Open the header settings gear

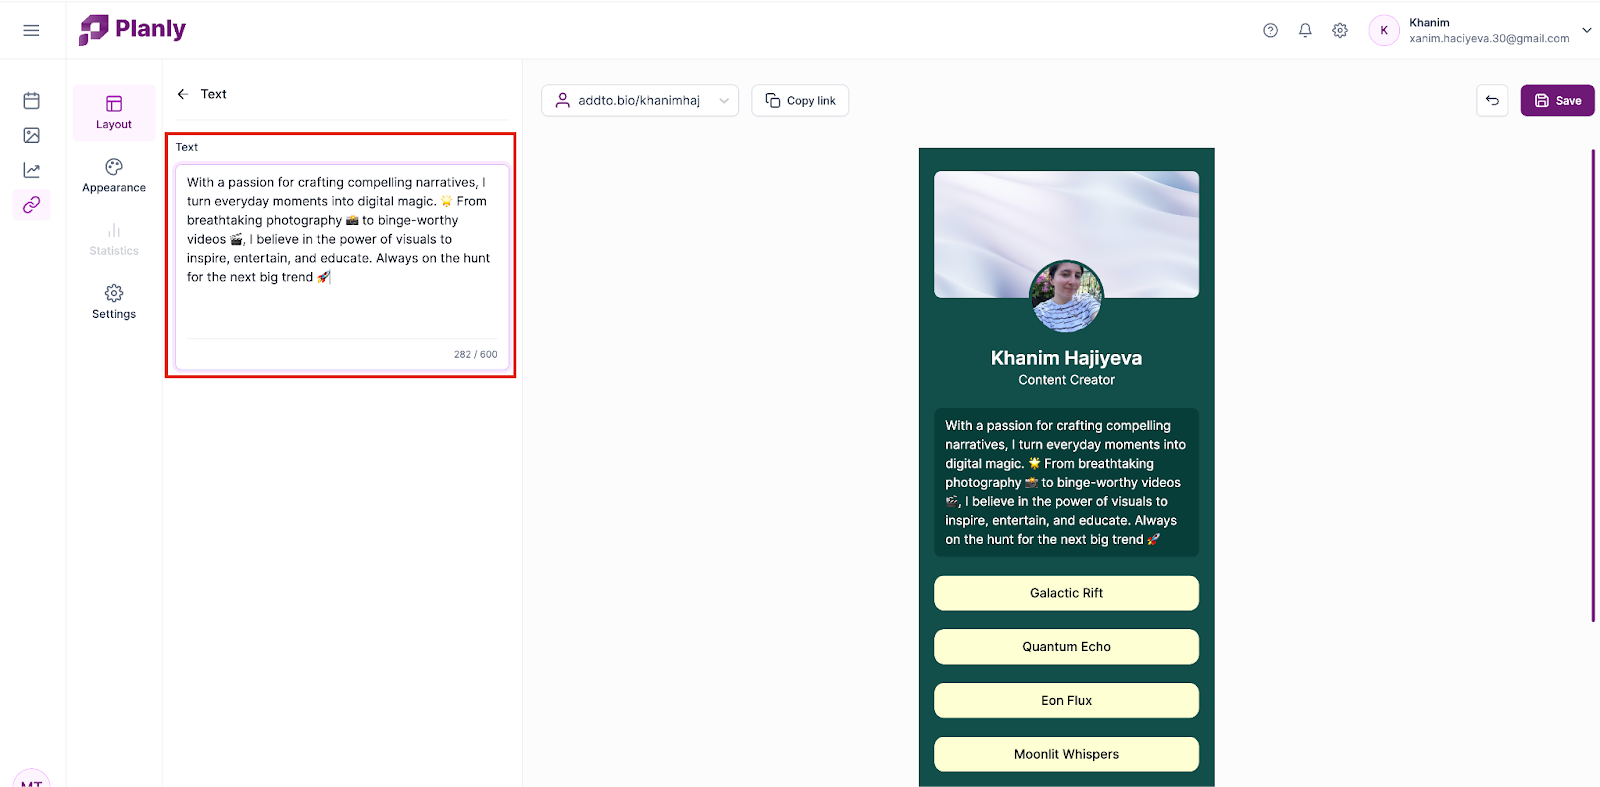coord(1340,30)
